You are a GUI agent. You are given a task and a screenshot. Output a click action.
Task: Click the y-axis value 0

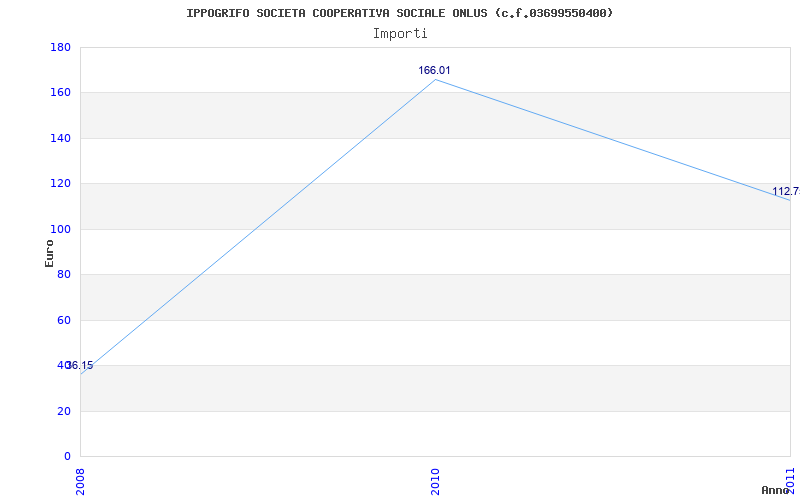67,456
